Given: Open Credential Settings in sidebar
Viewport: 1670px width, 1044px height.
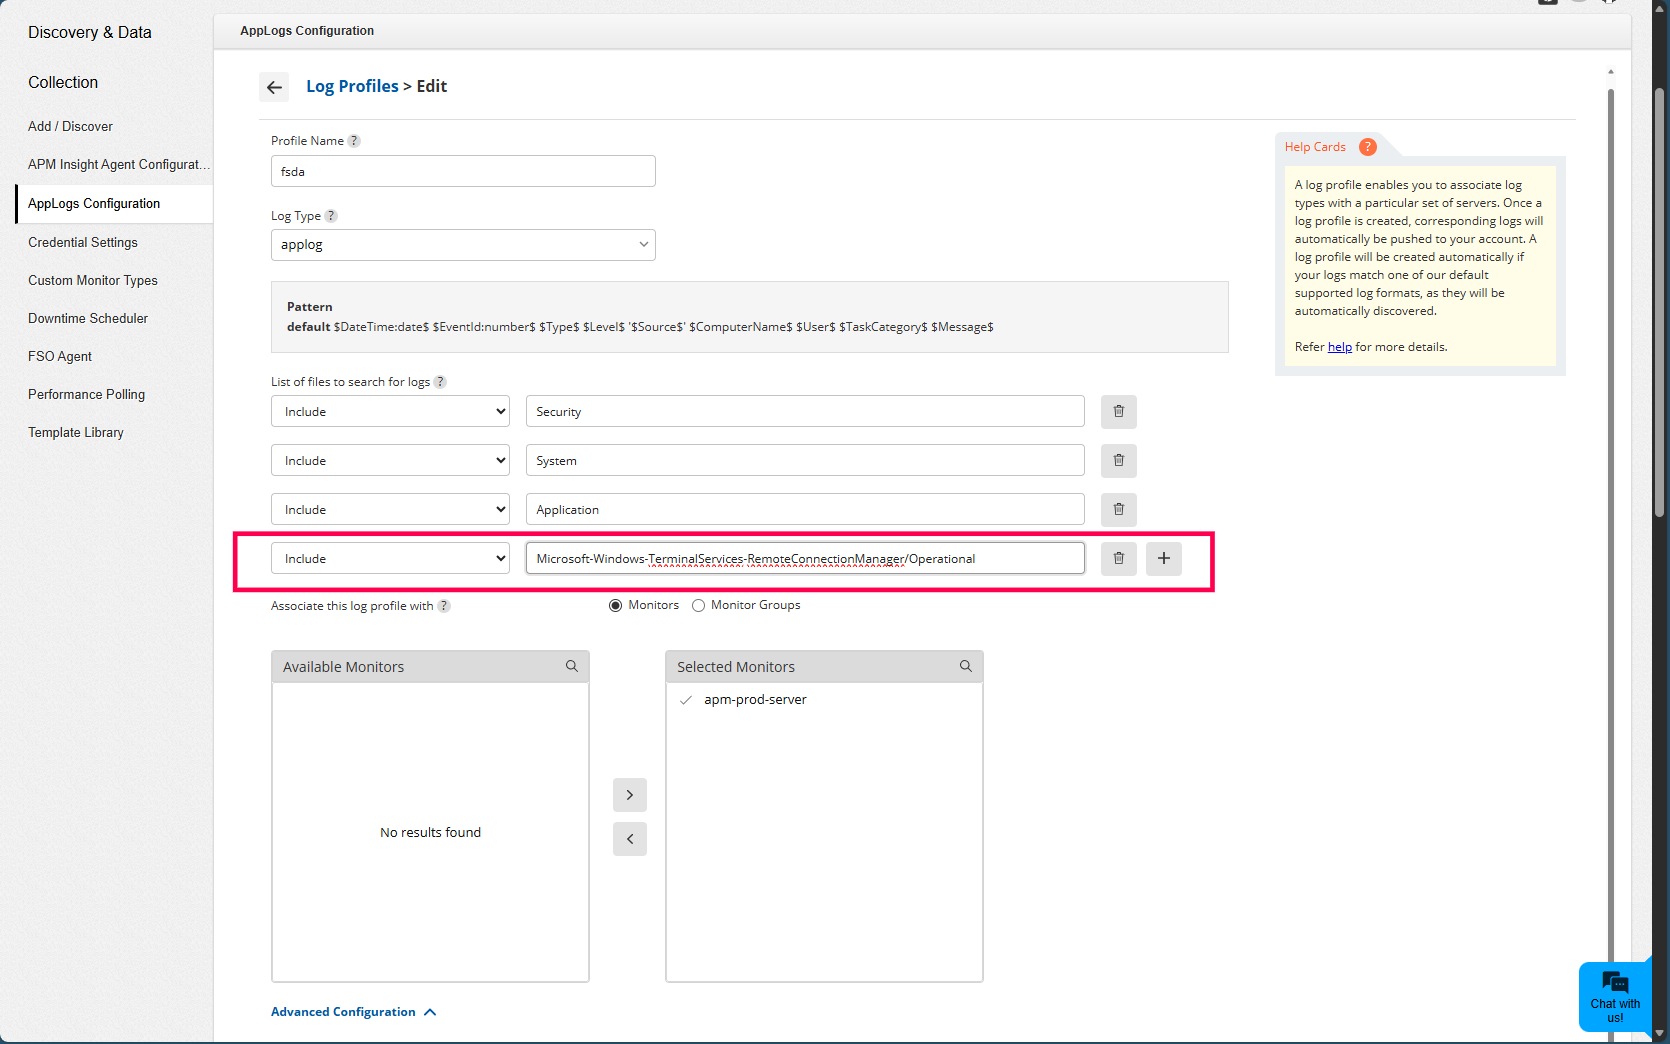Looking at the screenshot, I should click(x=83, y=242).
